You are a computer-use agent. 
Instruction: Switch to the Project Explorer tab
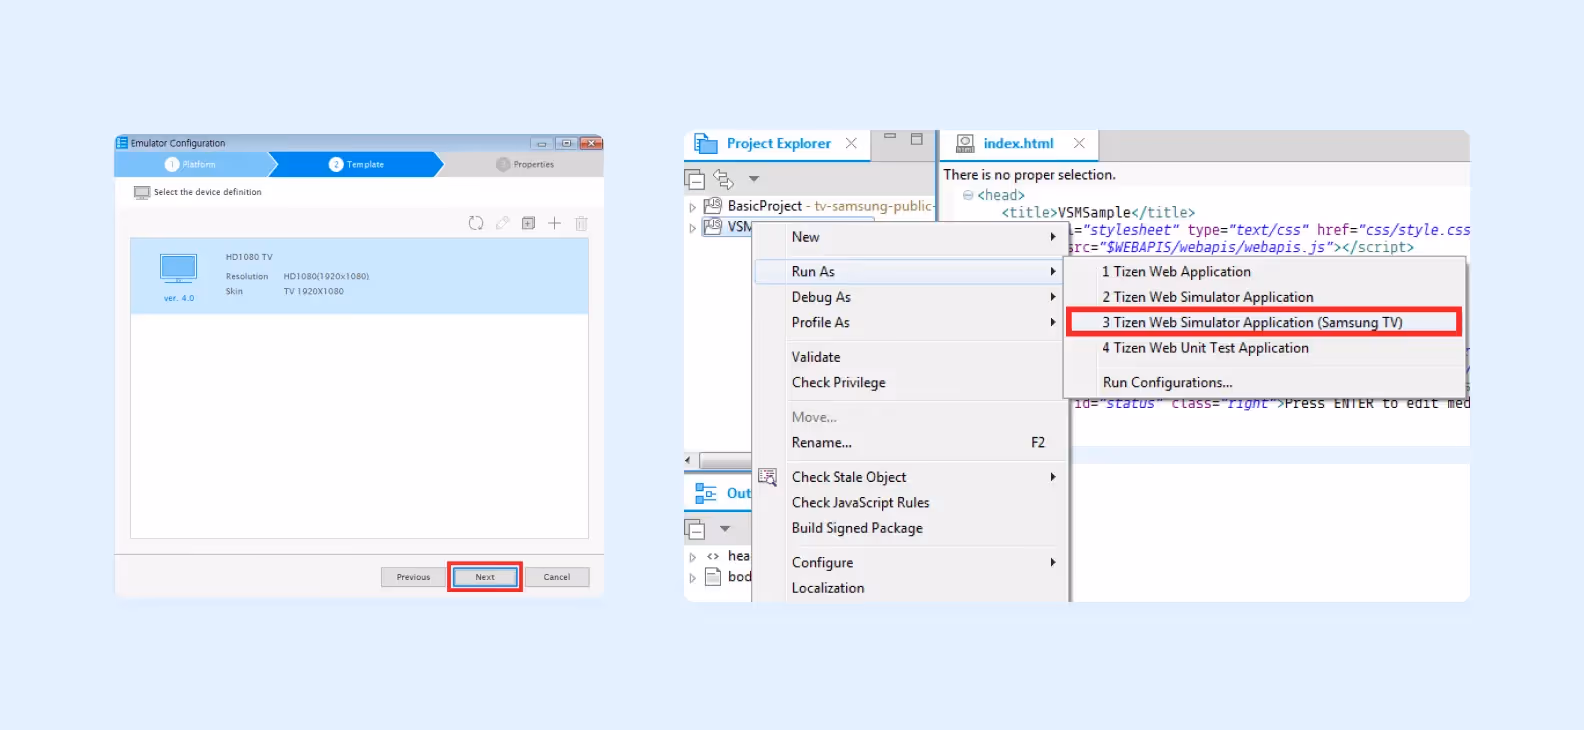(x=778, y=143)
